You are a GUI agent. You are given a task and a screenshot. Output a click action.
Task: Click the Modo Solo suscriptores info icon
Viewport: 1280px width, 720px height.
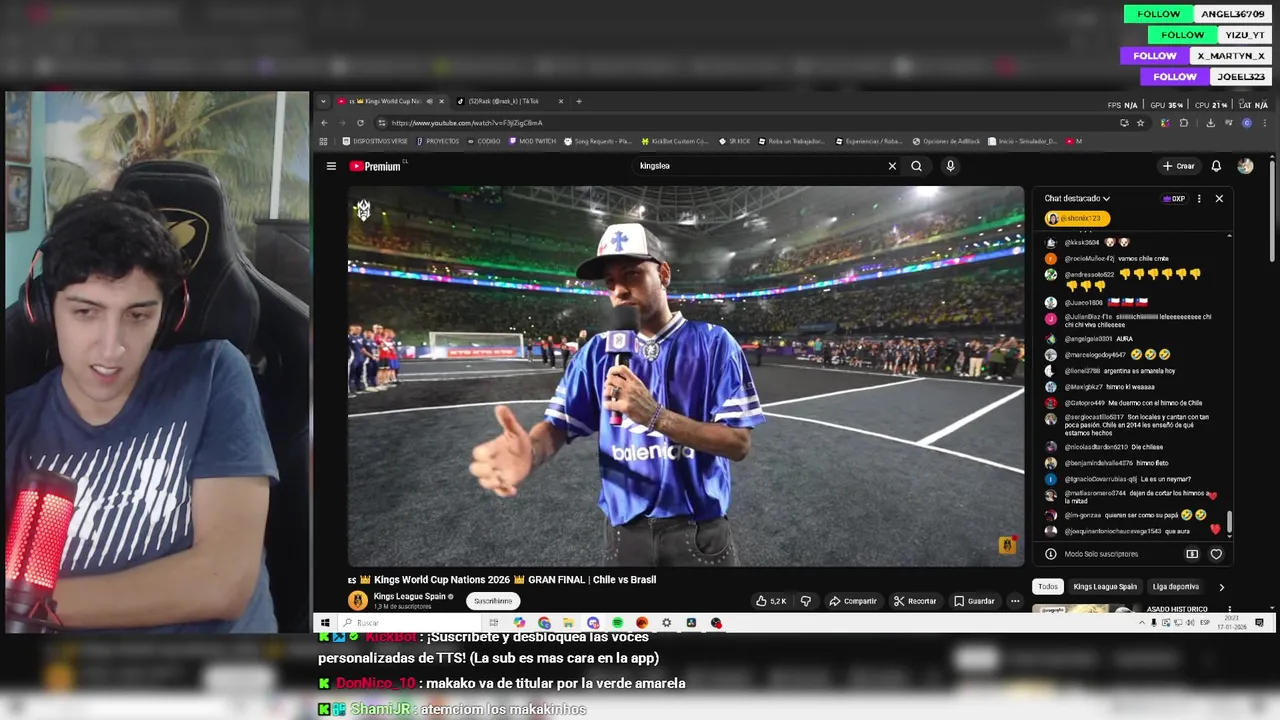pos(1051,554)
